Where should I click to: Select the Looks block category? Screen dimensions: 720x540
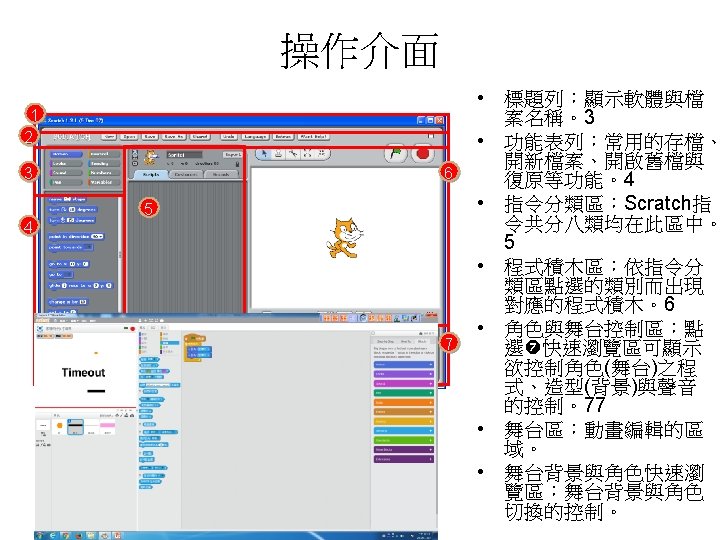[x=67, y=163]
